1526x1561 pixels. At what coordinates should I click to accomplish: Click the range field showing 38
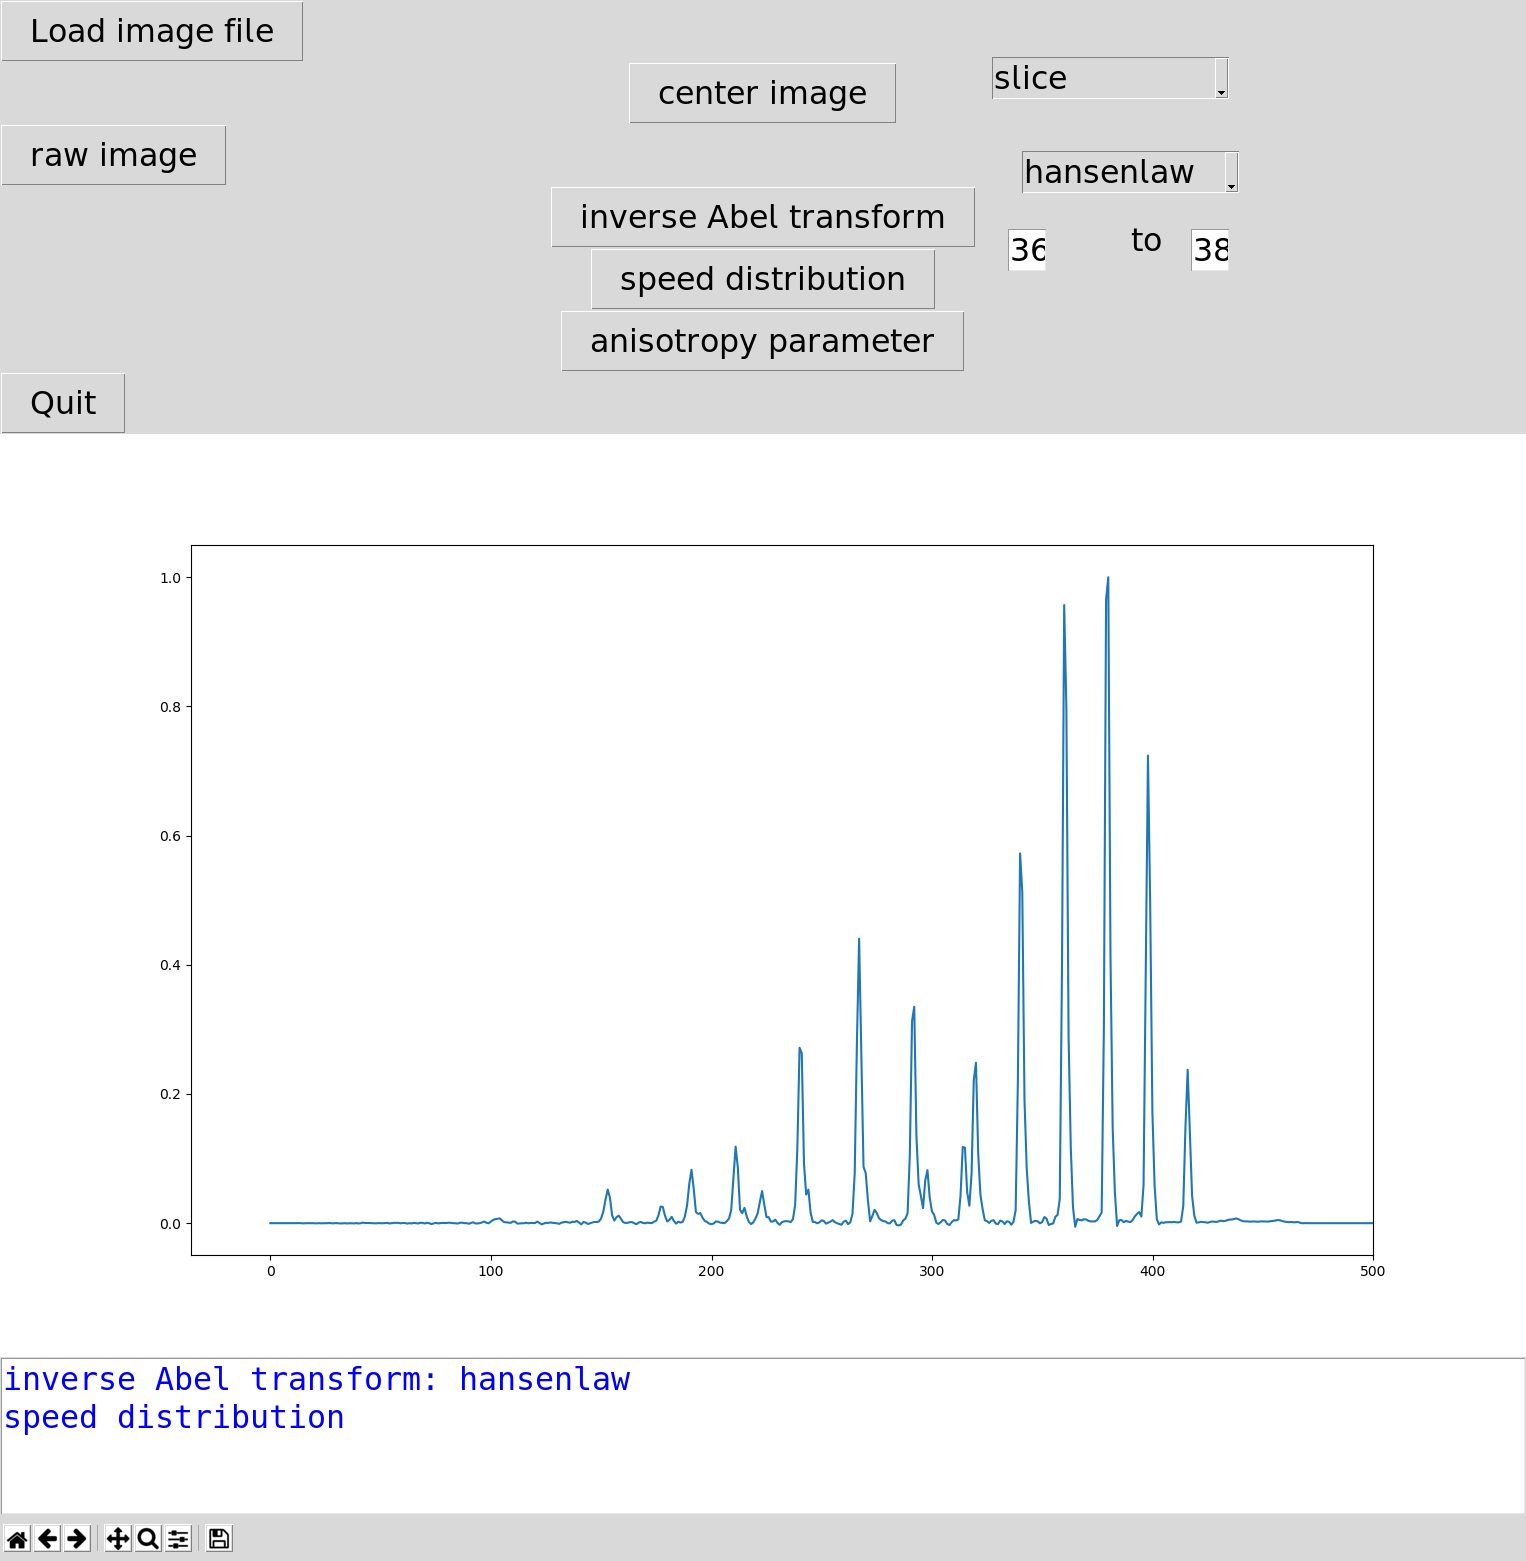[x=1210, y=251]
